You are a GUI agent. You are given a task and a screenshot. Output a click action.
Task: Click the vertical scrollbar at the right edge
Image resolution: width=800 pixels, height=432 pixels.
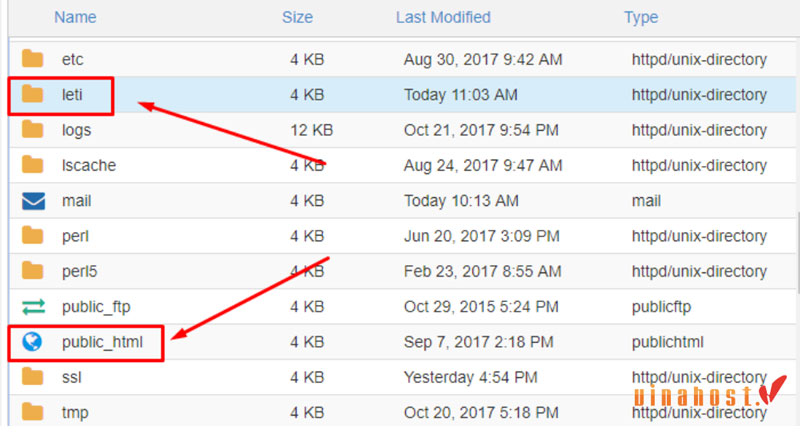point(797,252)
